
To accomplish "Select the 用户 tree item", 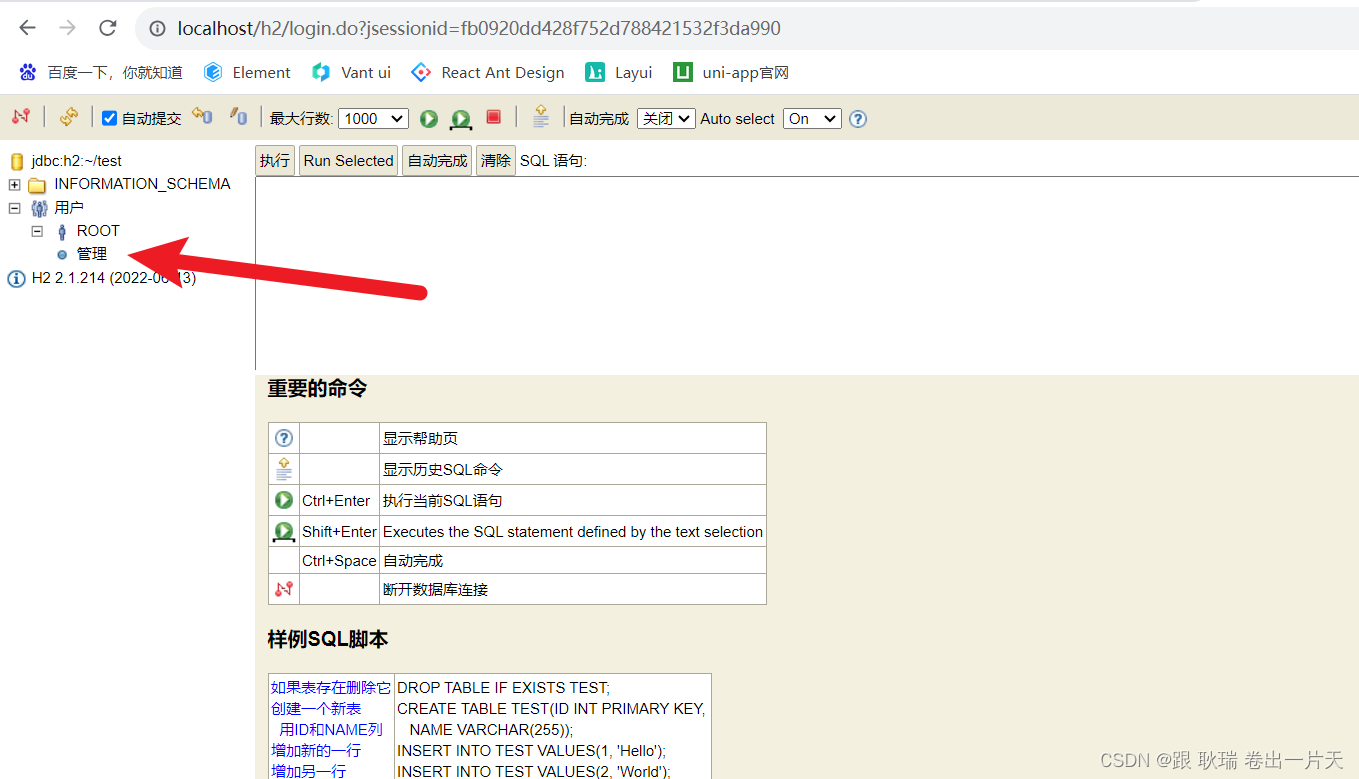I will [69, 208].
